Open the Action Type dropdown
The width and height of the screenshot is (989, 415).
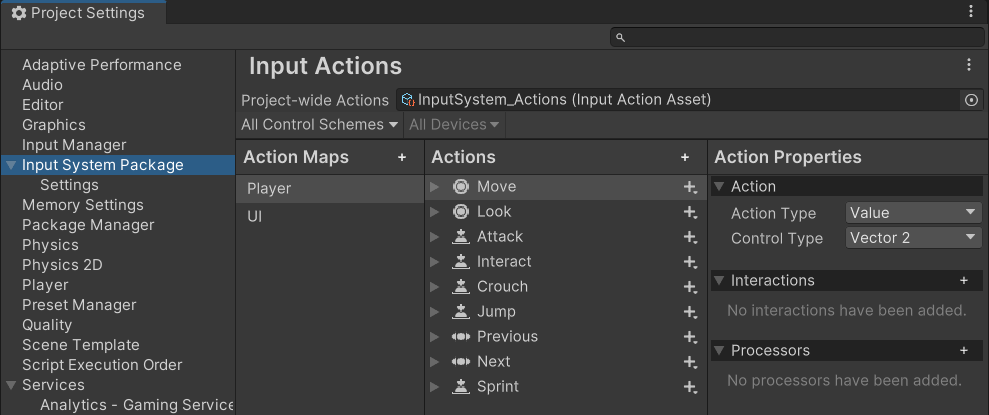coord(913,213)
